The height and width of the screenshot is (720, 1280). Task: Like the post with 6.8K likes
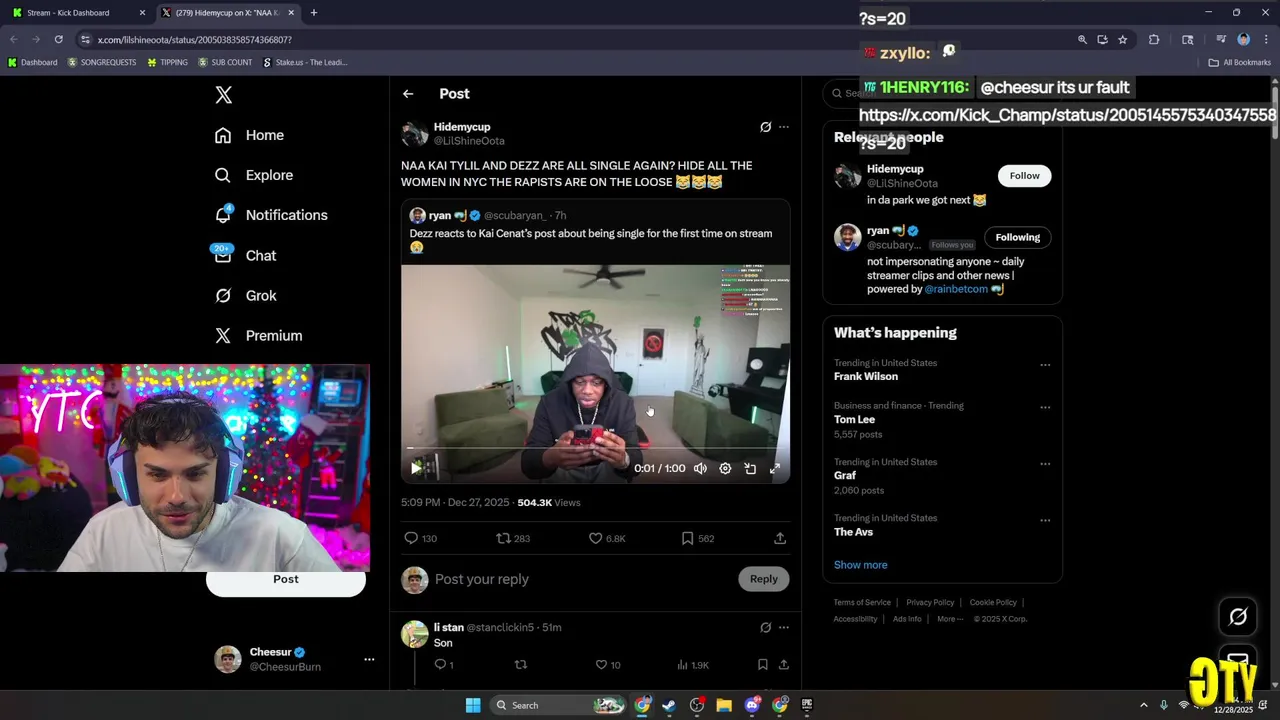click(x=606, y=538)
